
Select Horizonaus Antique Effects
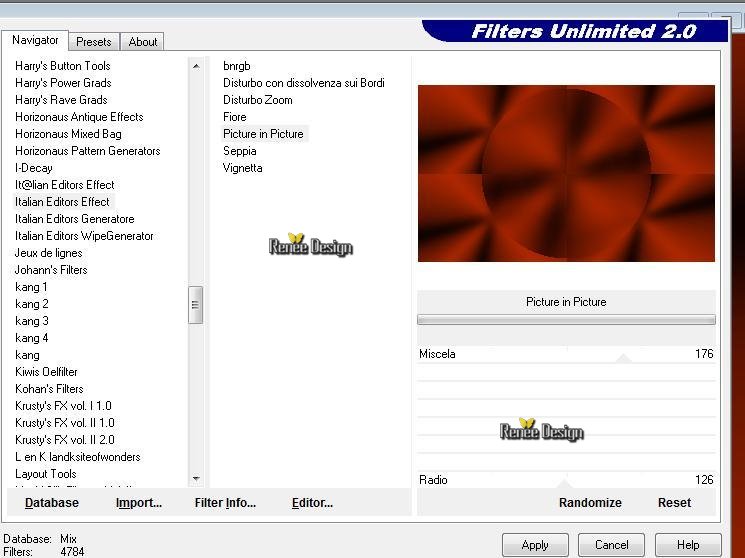tap(79, 117)
